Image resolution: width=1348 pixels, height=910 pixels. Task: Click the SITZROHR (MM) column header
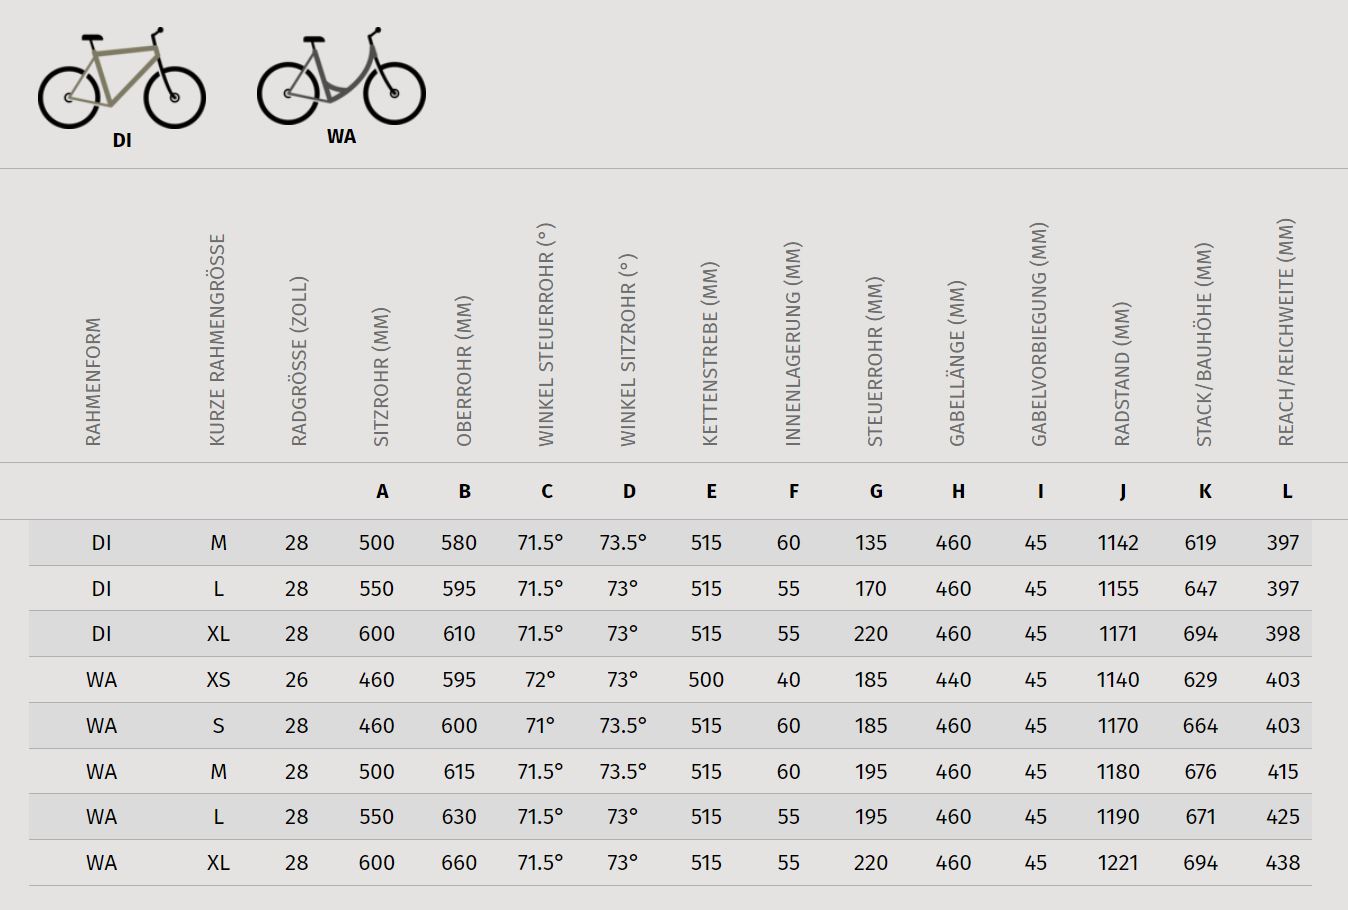[x=381, y=377]
